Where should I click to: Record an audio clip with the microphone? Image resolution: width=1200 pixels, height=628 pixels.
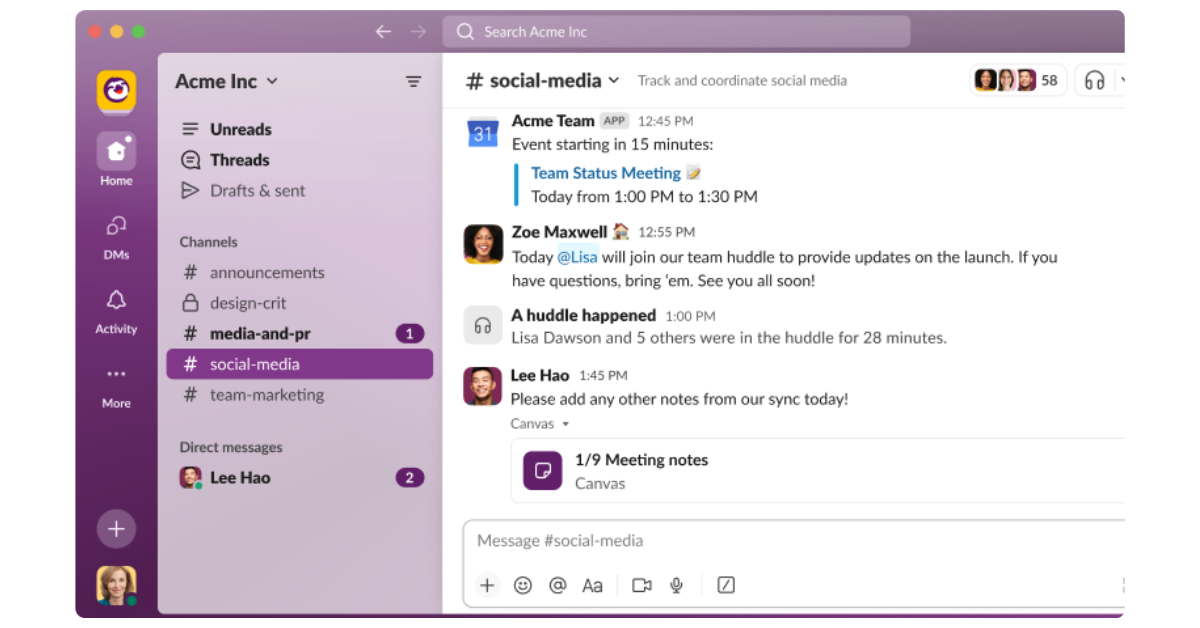pyautogui.click(x=677, y=585)
